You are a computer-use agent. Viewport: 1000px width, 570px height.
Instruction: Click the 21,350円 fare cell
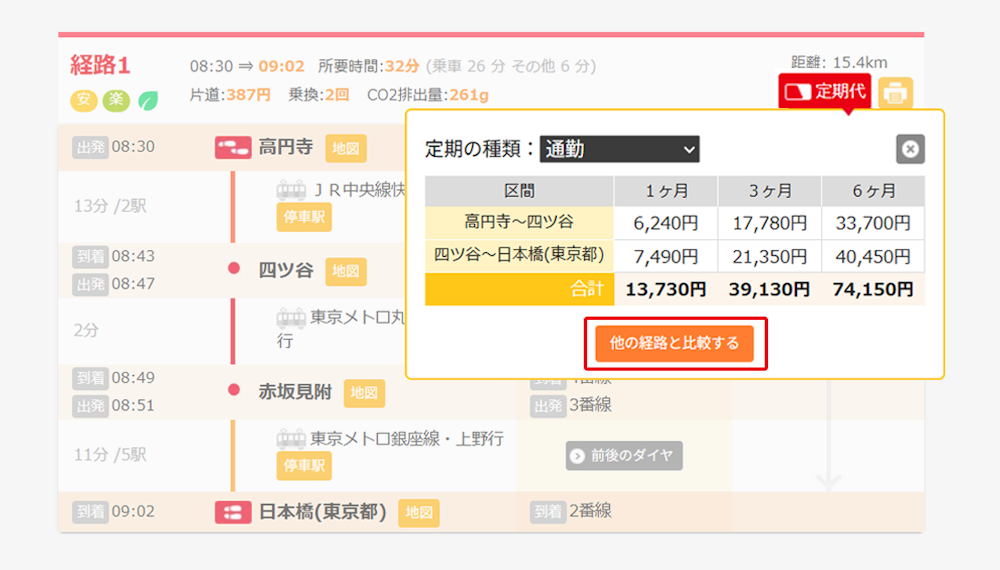pyautogui.click(x=770, y=256)
